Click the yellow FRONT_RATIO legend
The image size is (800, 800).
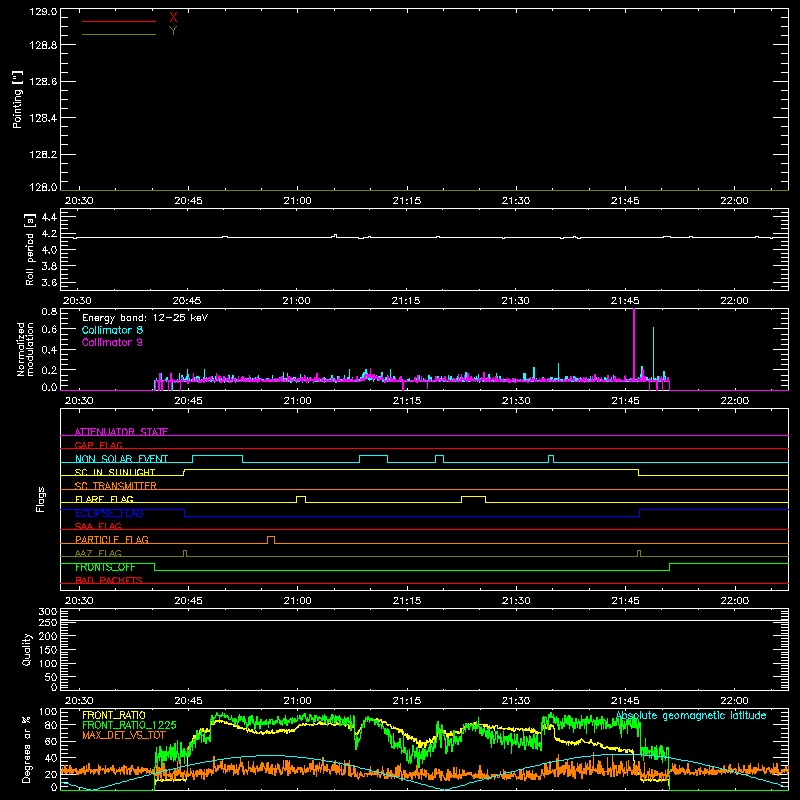coord(114,715)
